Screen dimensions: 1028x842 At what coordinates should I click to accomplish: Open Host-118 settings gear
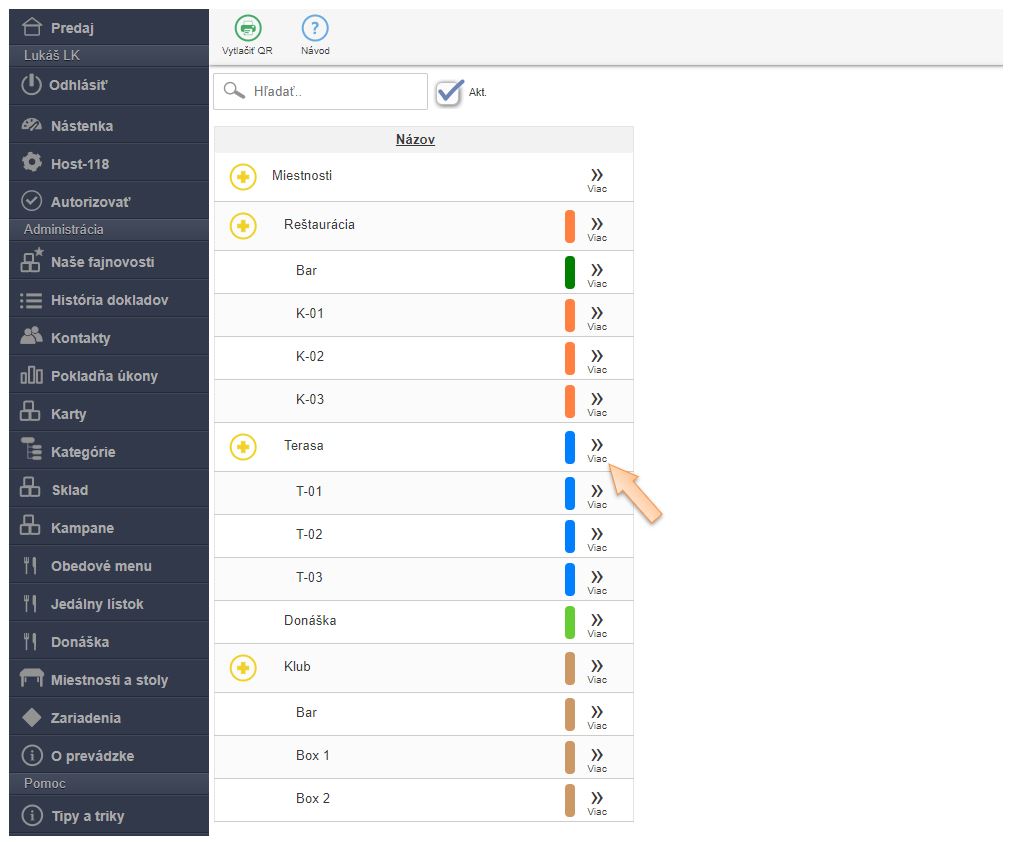tap(32, 163)
